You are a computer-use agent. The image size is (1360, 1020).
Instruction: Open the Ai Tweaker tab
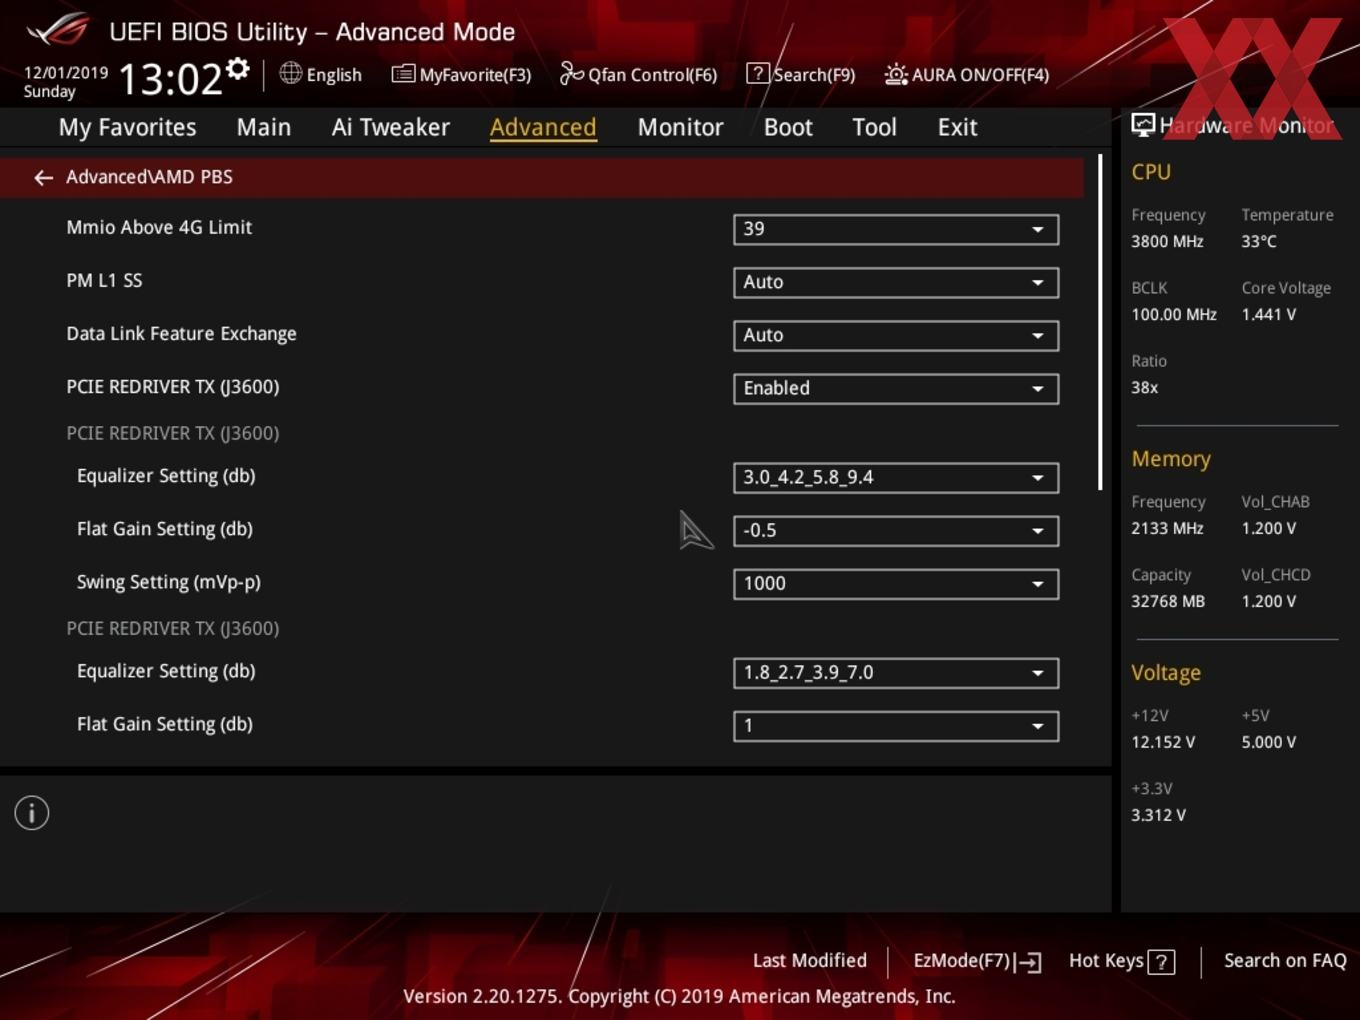click(x=391, y=127)
